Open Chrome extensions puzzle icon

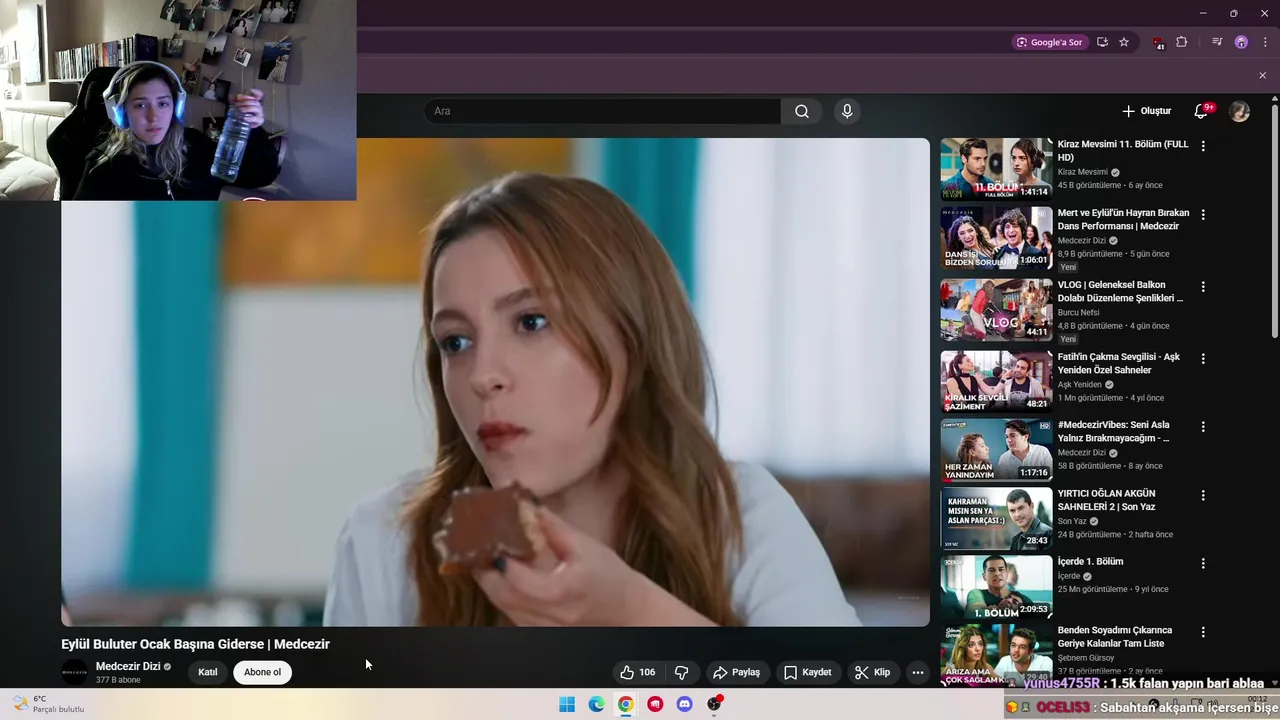click(x=1181, y=42)
